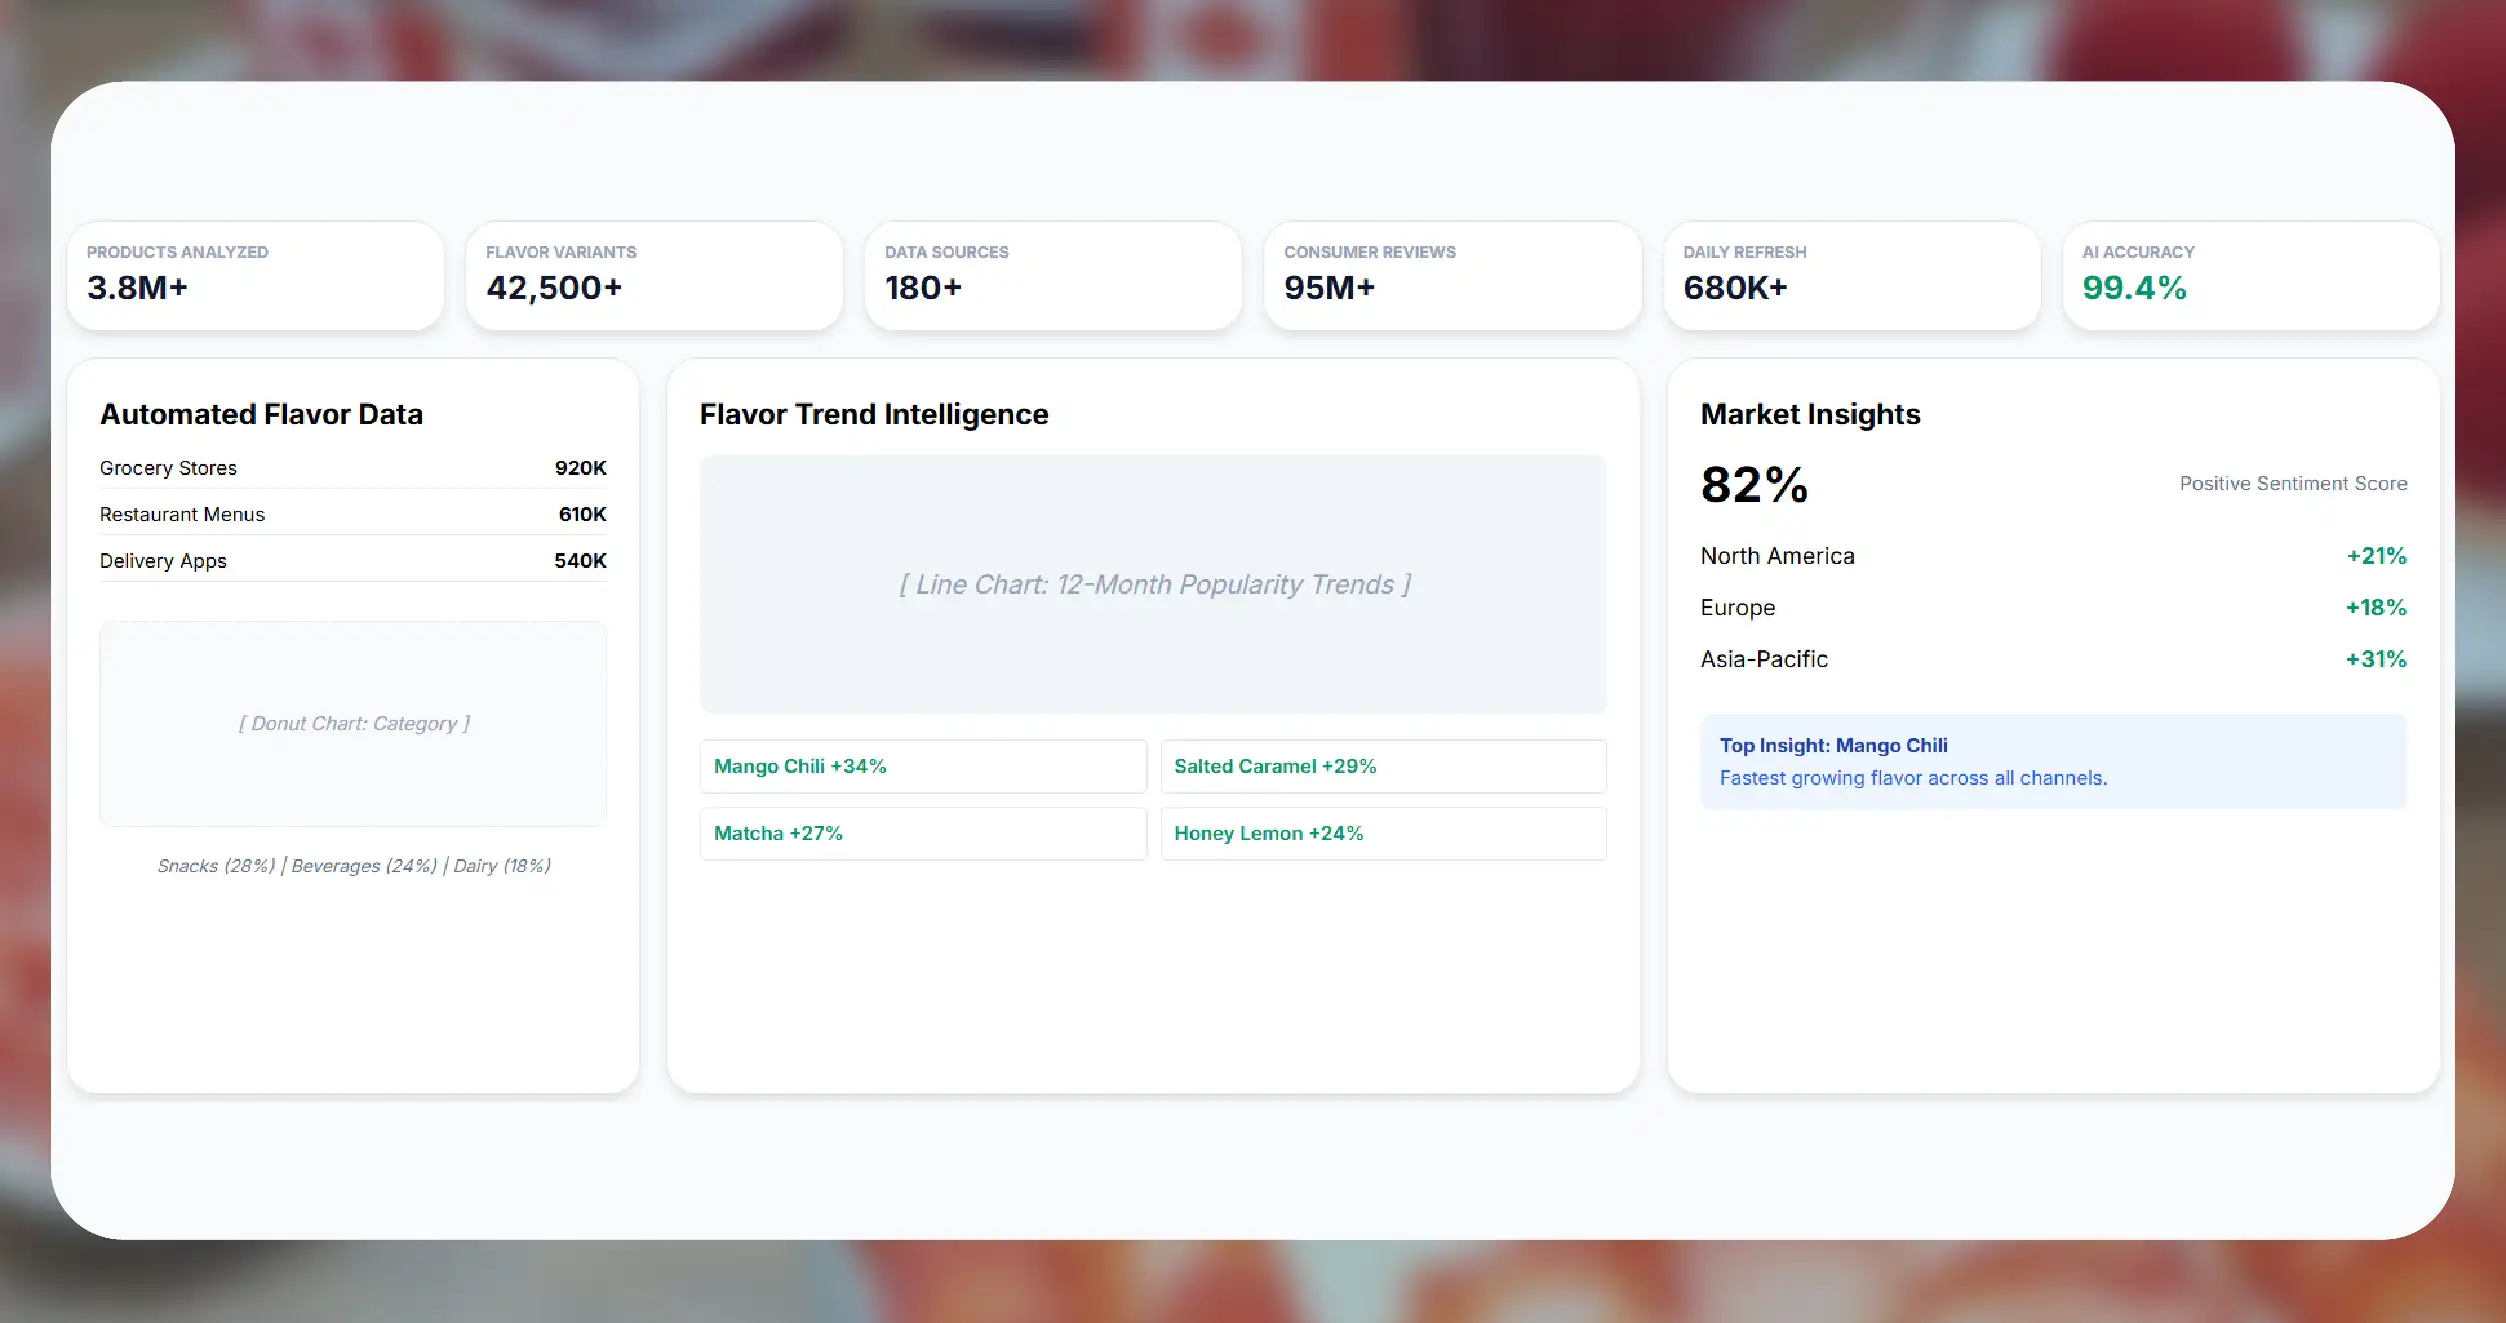Image resolution: width=2506 pixels, height=1323 pixels.
Task: Select the 'Delivery Apps' row label
Action: pyautogui.click(x=163, y=561)
